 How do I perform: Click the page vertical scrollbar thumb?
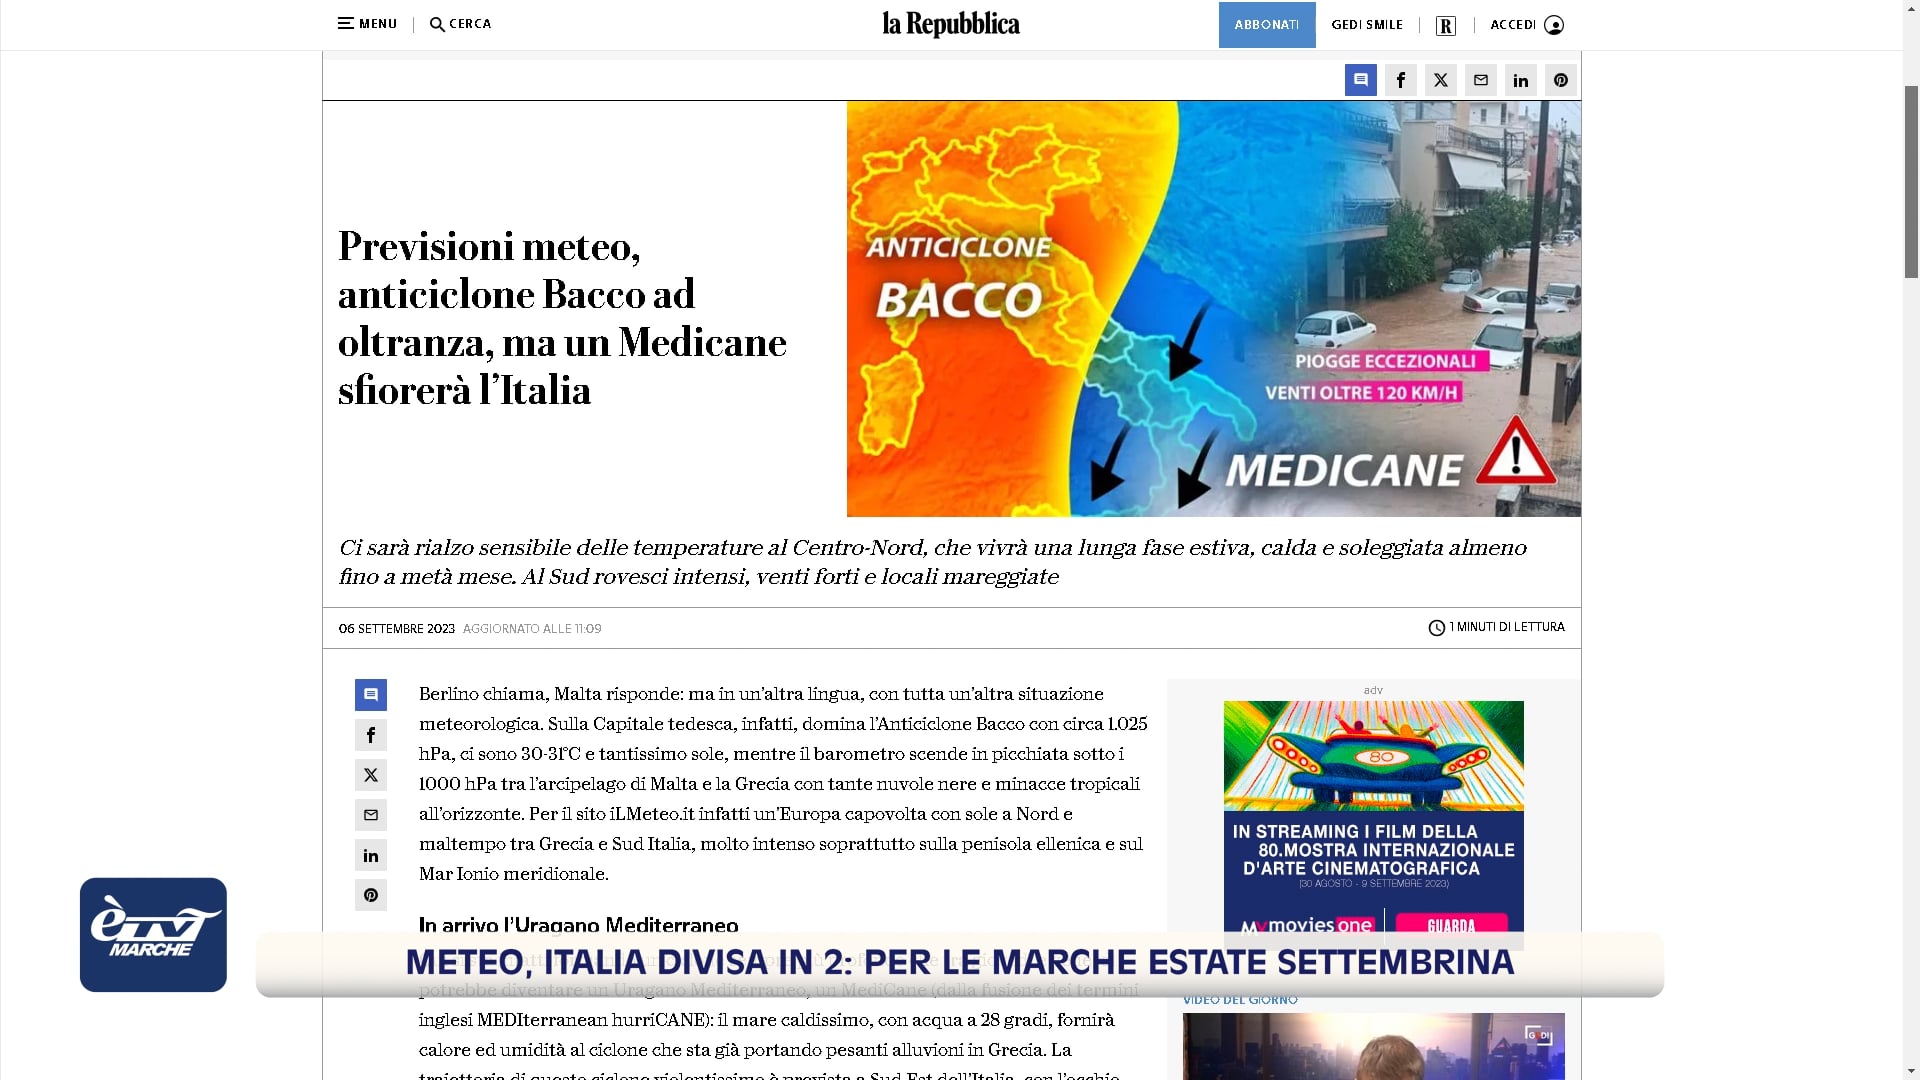pyautogui.click(x=1911, y=181)
